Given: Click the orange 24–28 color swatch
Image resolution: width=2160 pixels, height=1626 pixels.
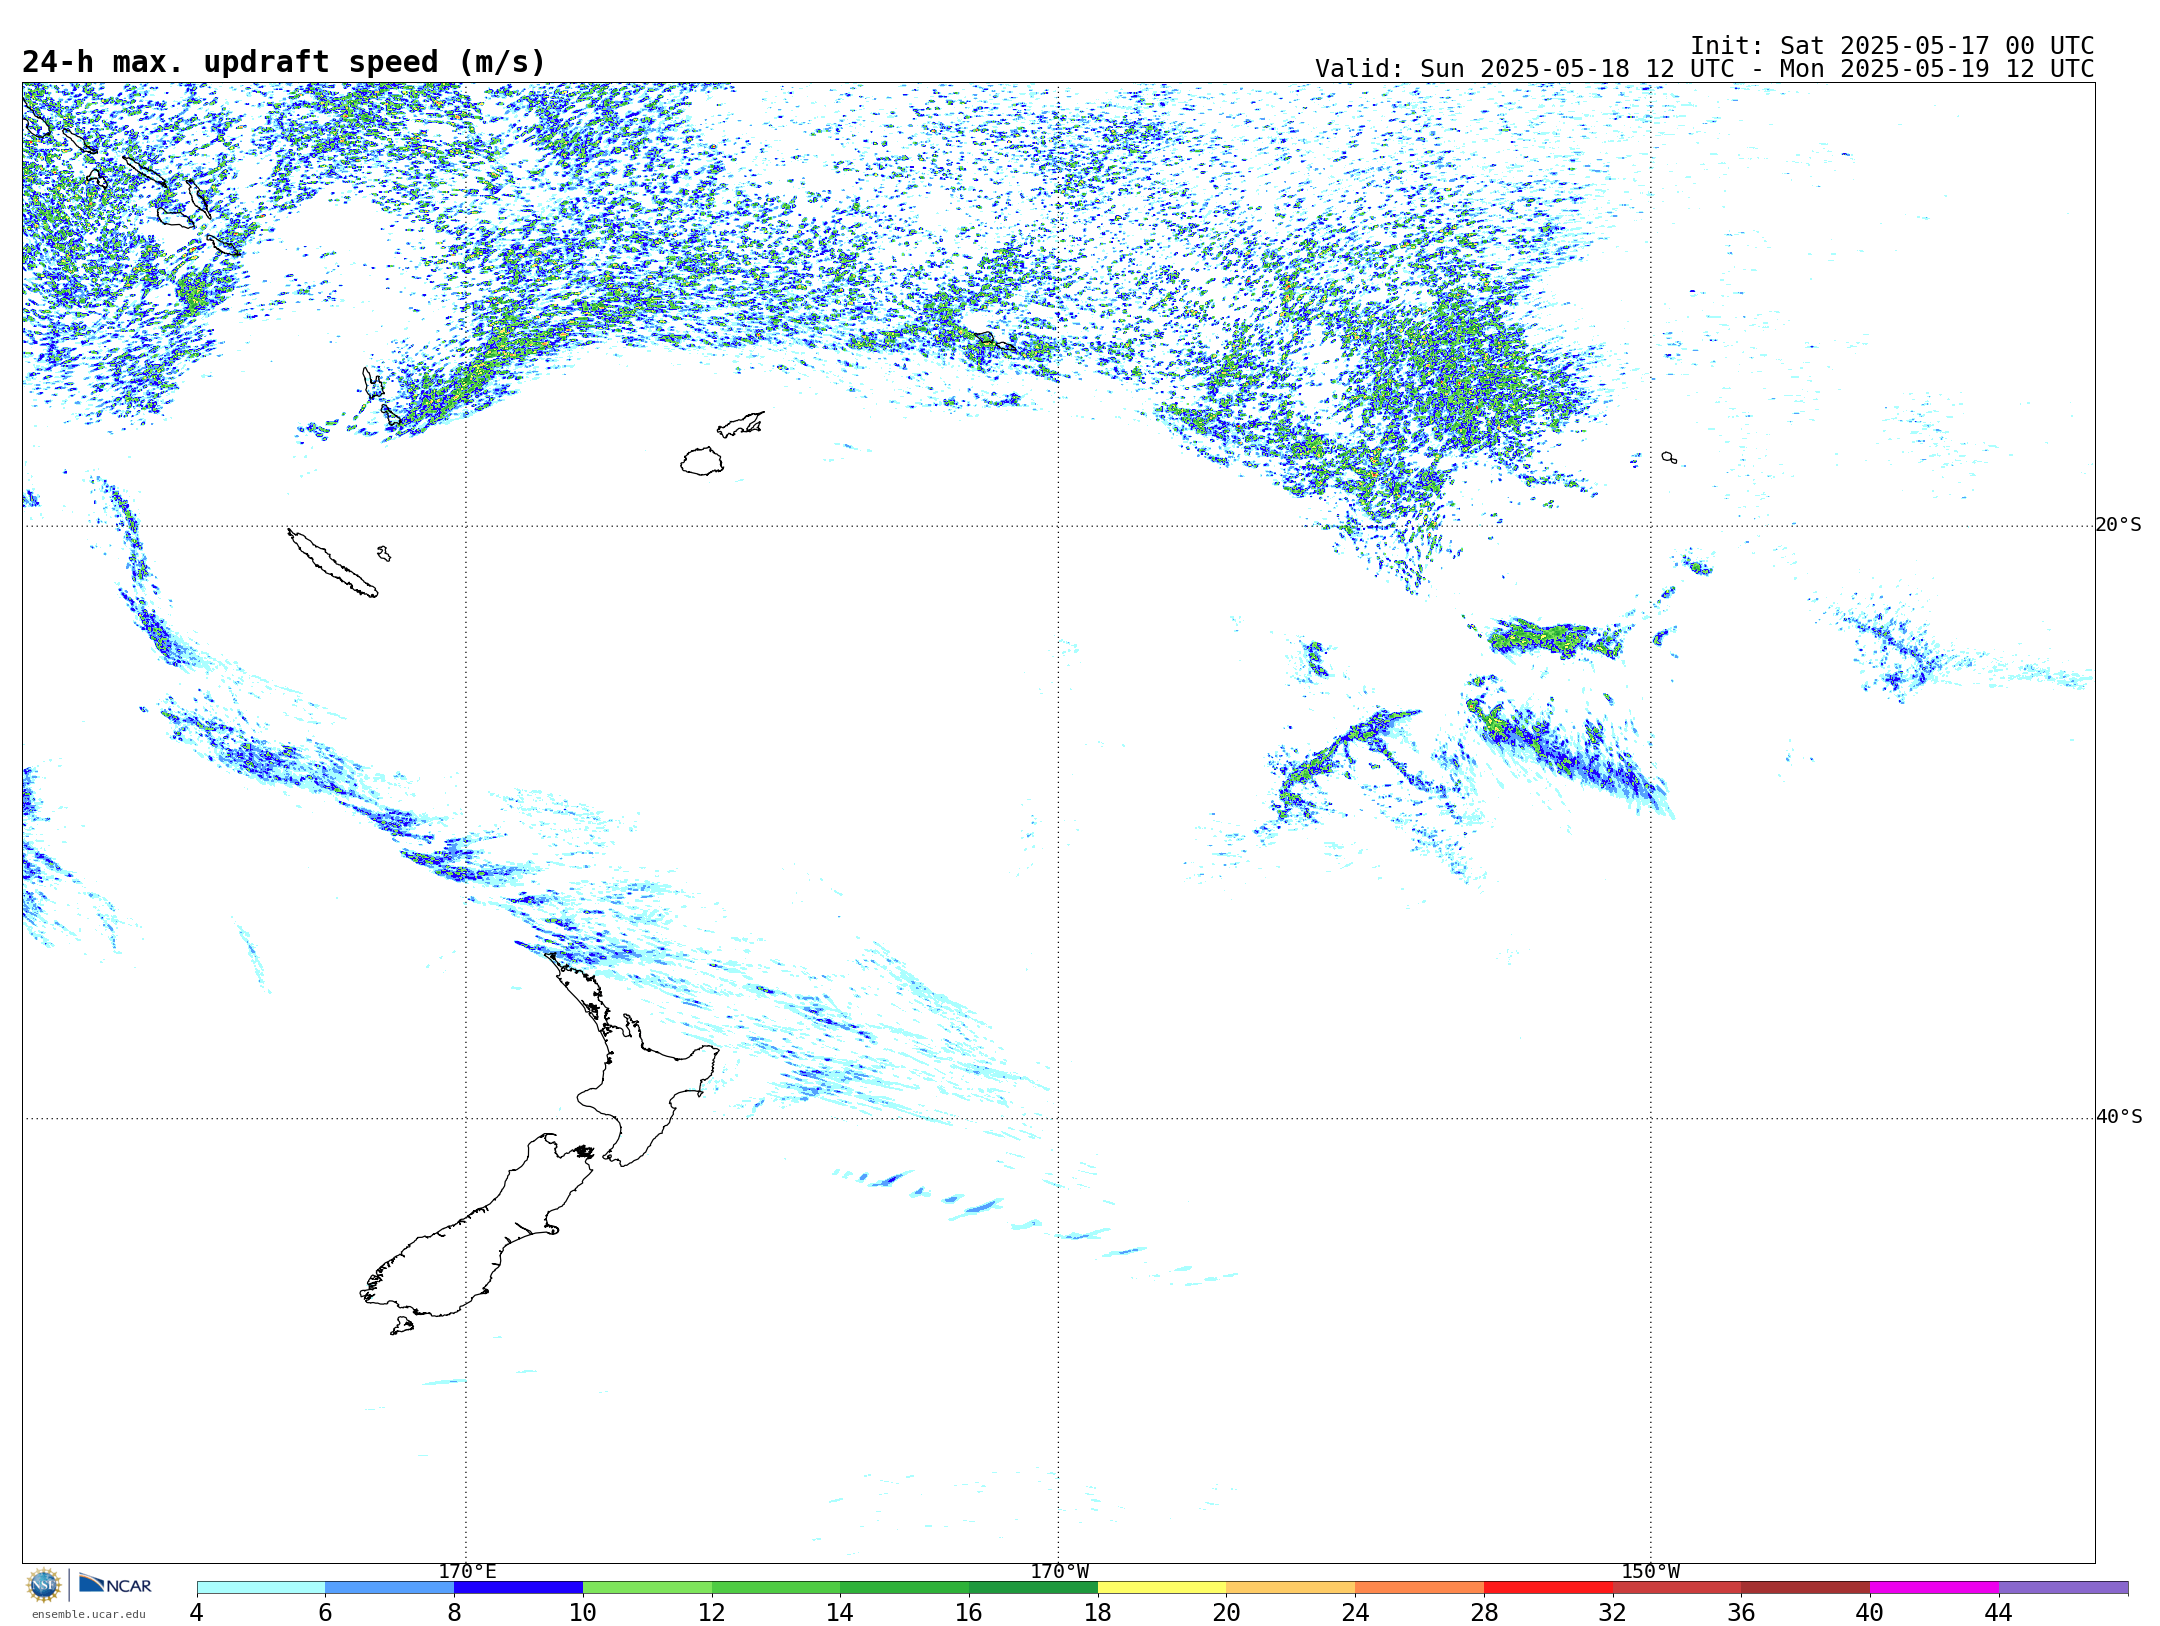Looking at the screenshot, I should 1419,1588.
